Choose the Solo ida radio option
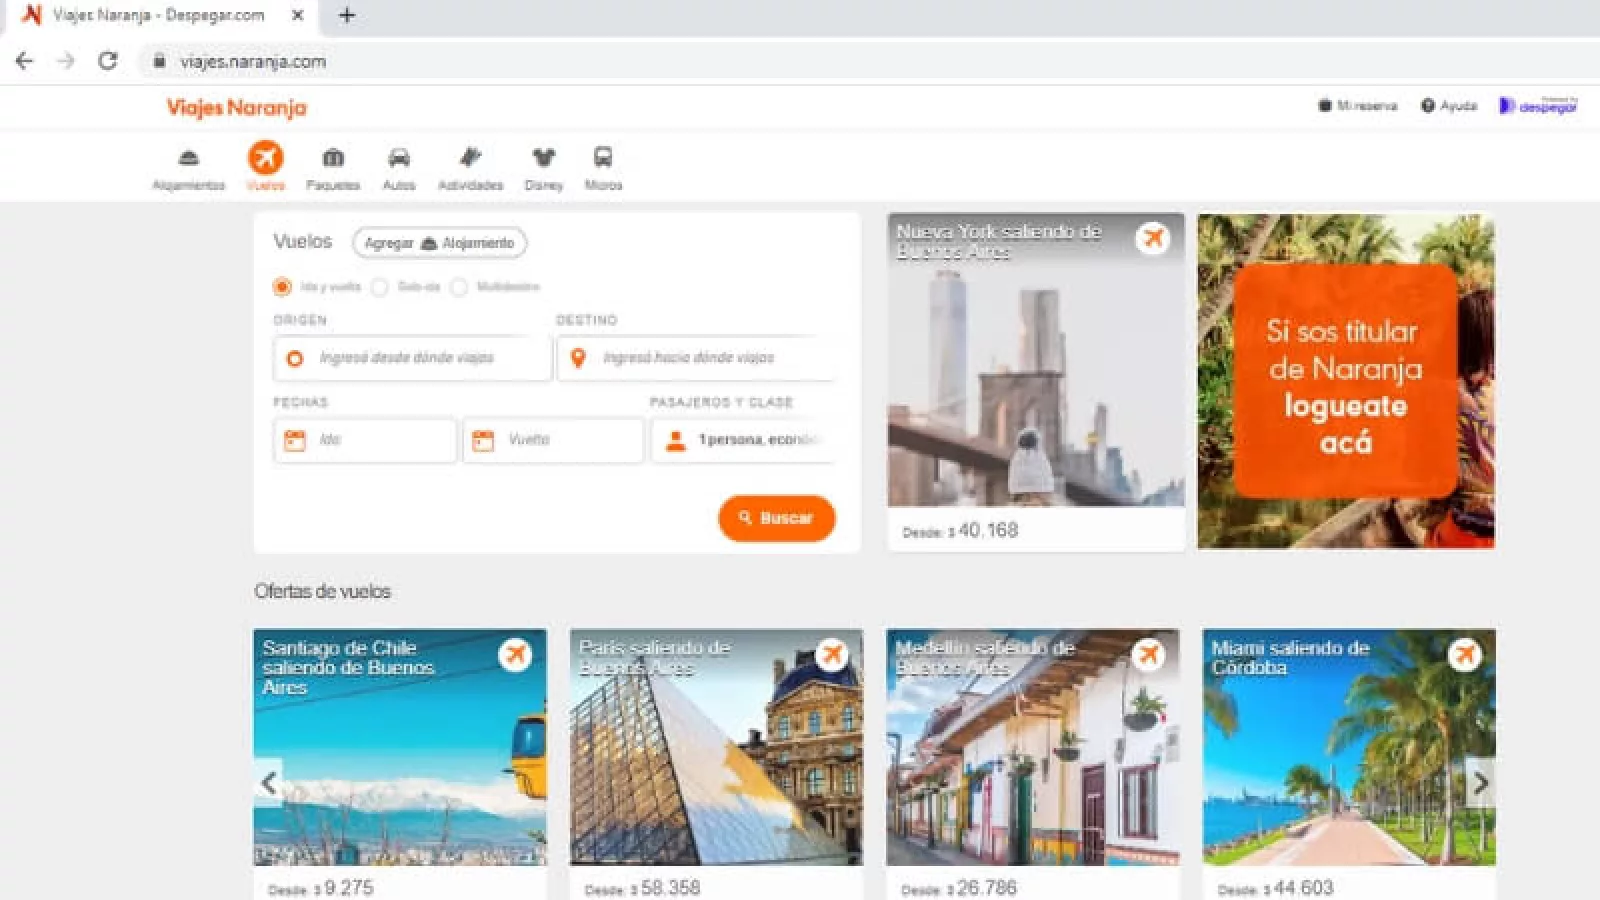 coord(380,287)
